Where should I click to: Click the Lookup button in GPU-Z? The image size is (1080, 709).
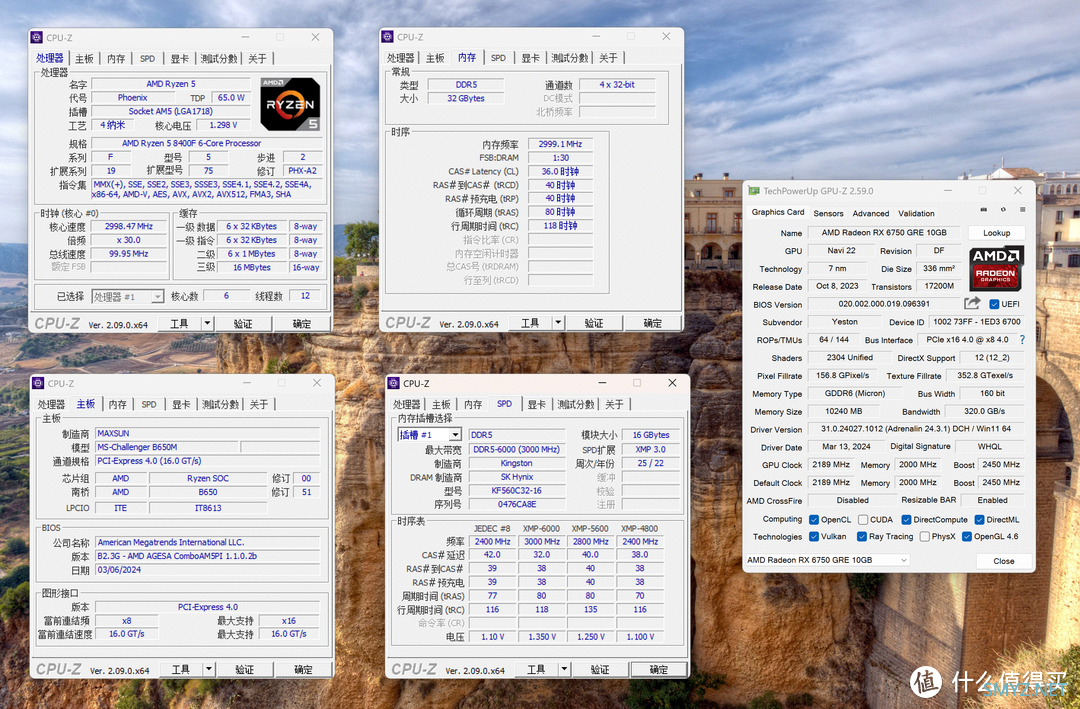pos(996,233)
